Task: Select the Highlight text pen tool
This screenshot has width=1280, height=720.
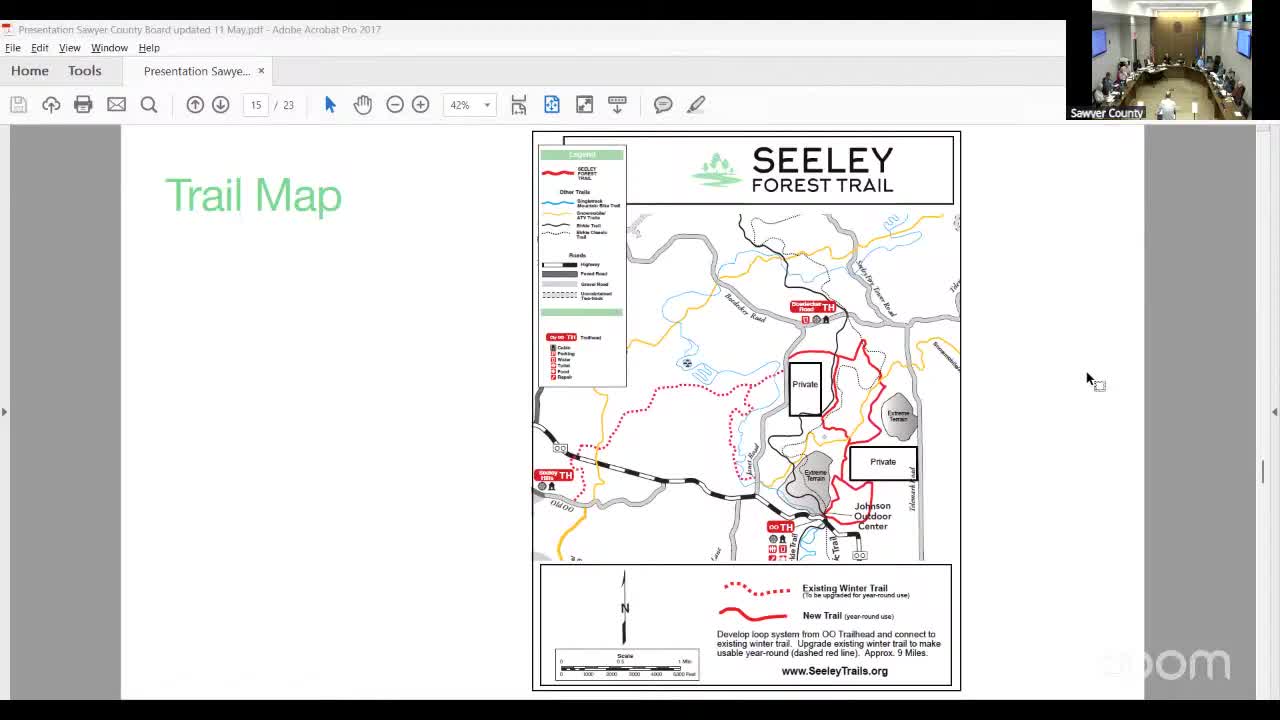Action: point(696,105)
